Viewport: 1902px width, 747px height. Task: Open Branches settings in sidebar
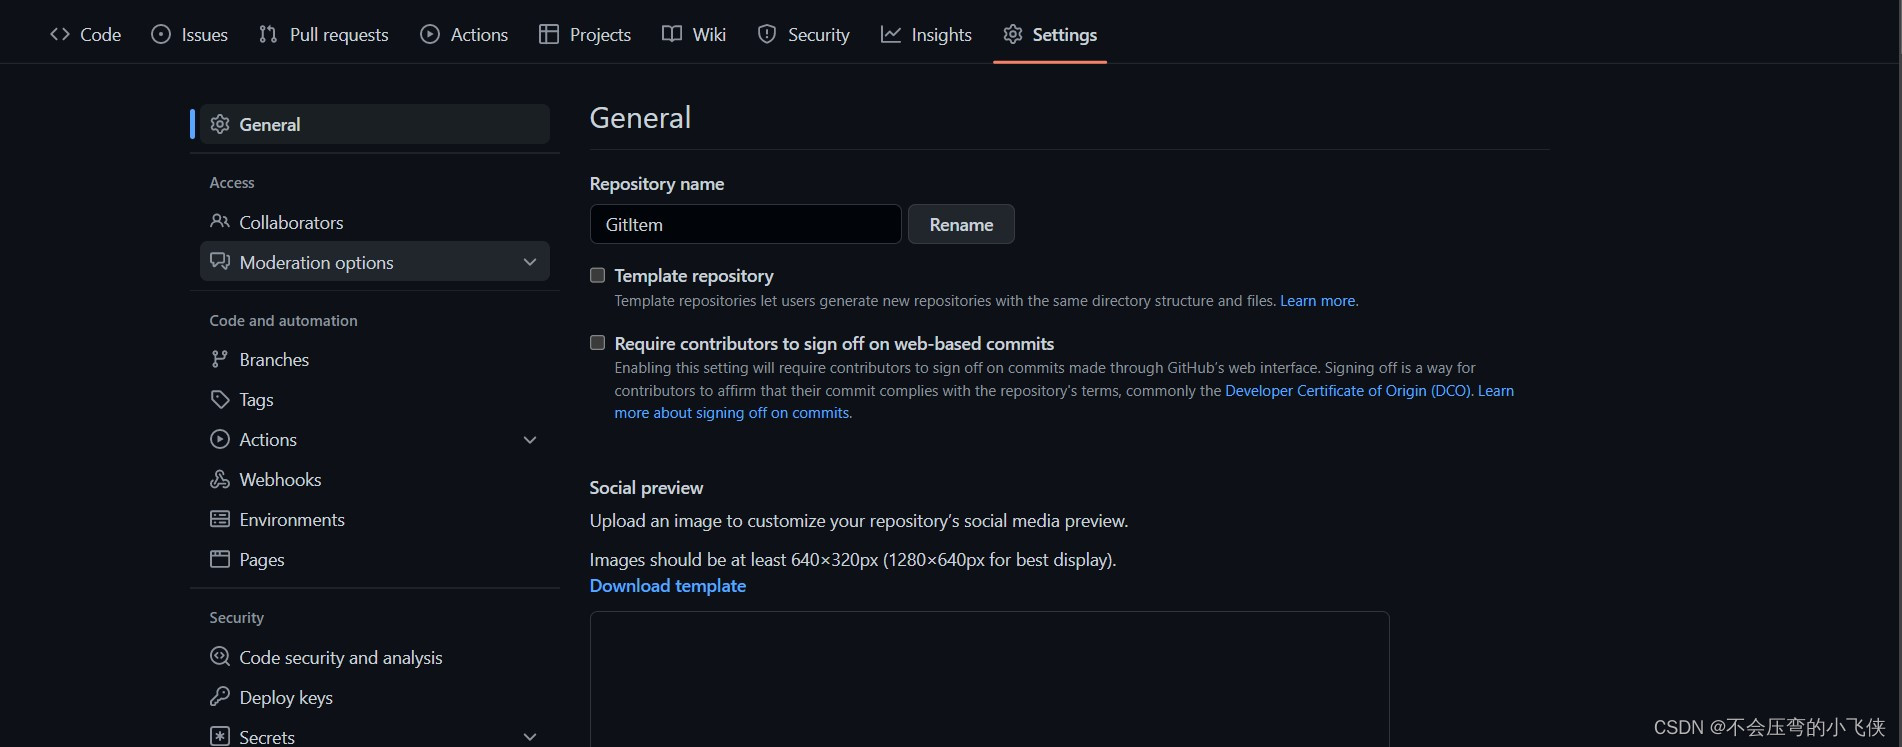click(x=375, y=359)
